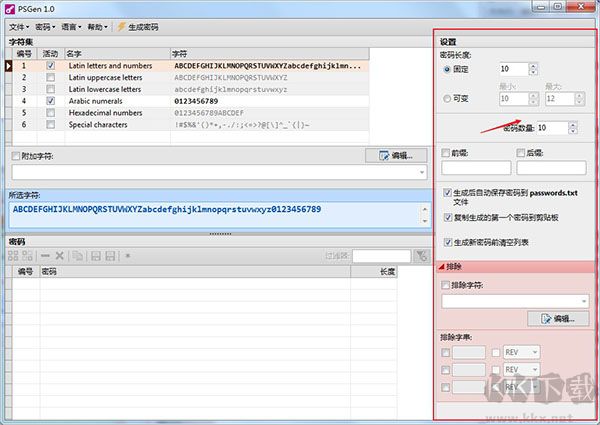This screenshot has width=600, height=425.
Task: Enable the Latin uppercase letters charset
Action: click(x=51, y=77)
